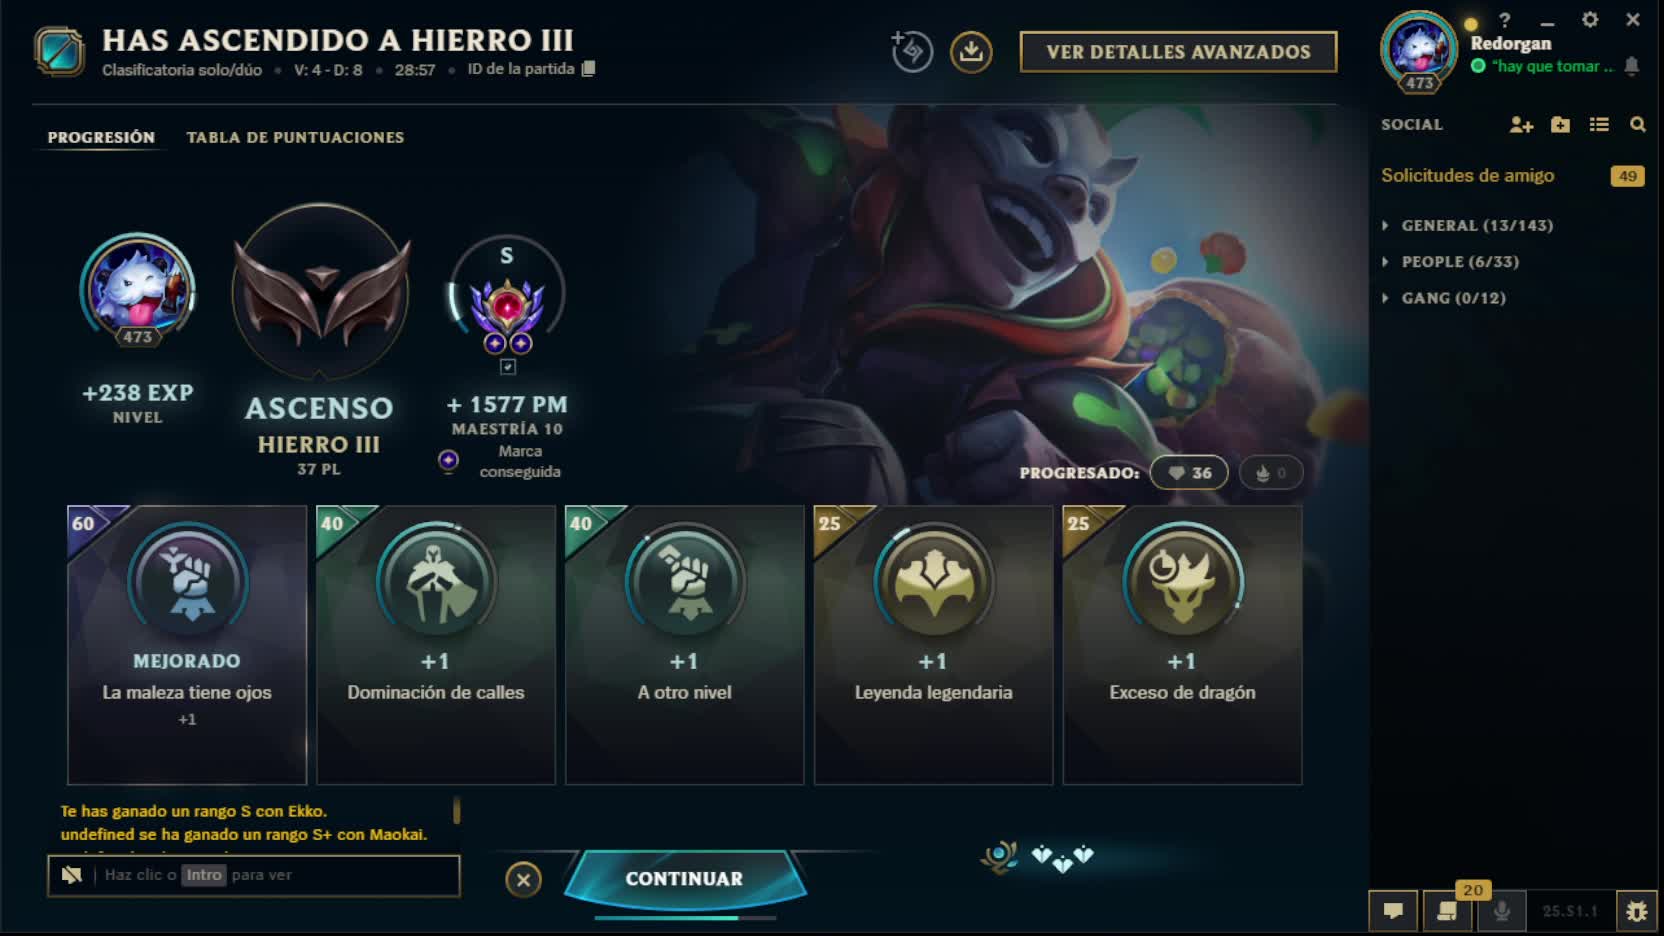Click the add friend icon
Image resolution: width=1664 pixels, height=936 pixels.
[1521, 125]
